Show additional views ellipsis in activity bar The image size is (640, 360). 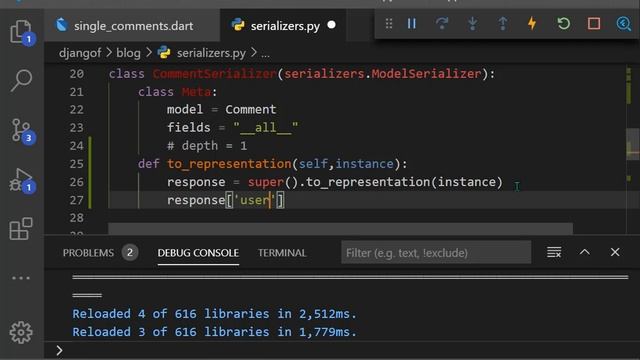pyautogui.click(x=21, y=278)
